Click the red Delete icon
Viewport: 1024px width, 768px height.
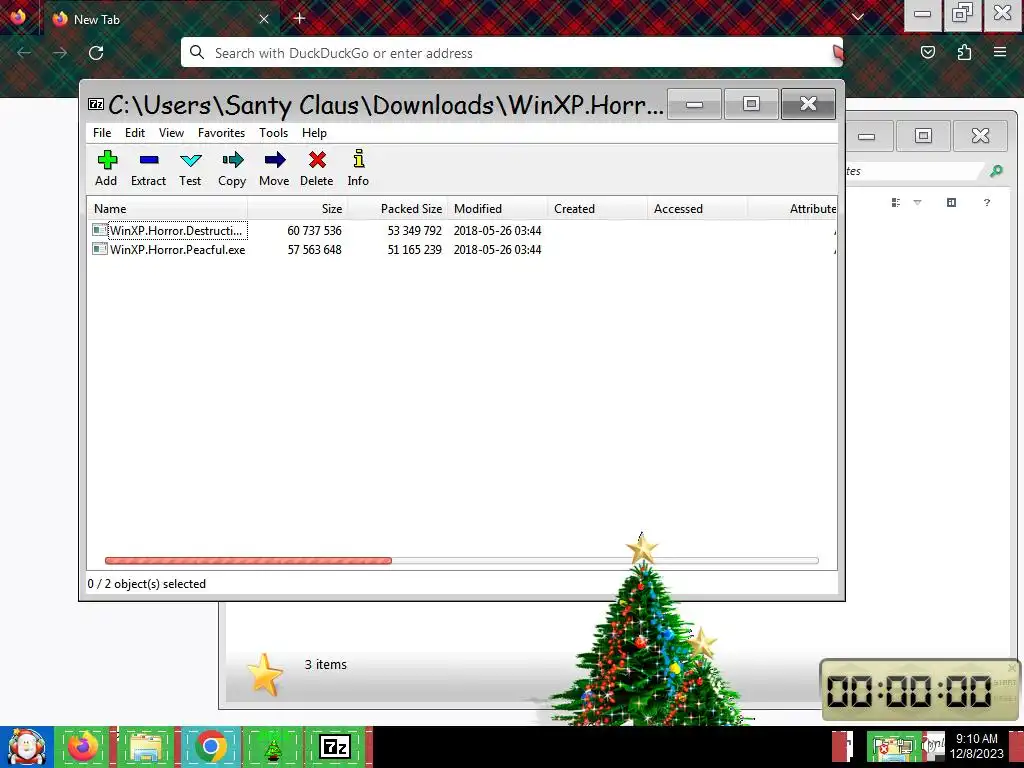click(x=317, y=160)
